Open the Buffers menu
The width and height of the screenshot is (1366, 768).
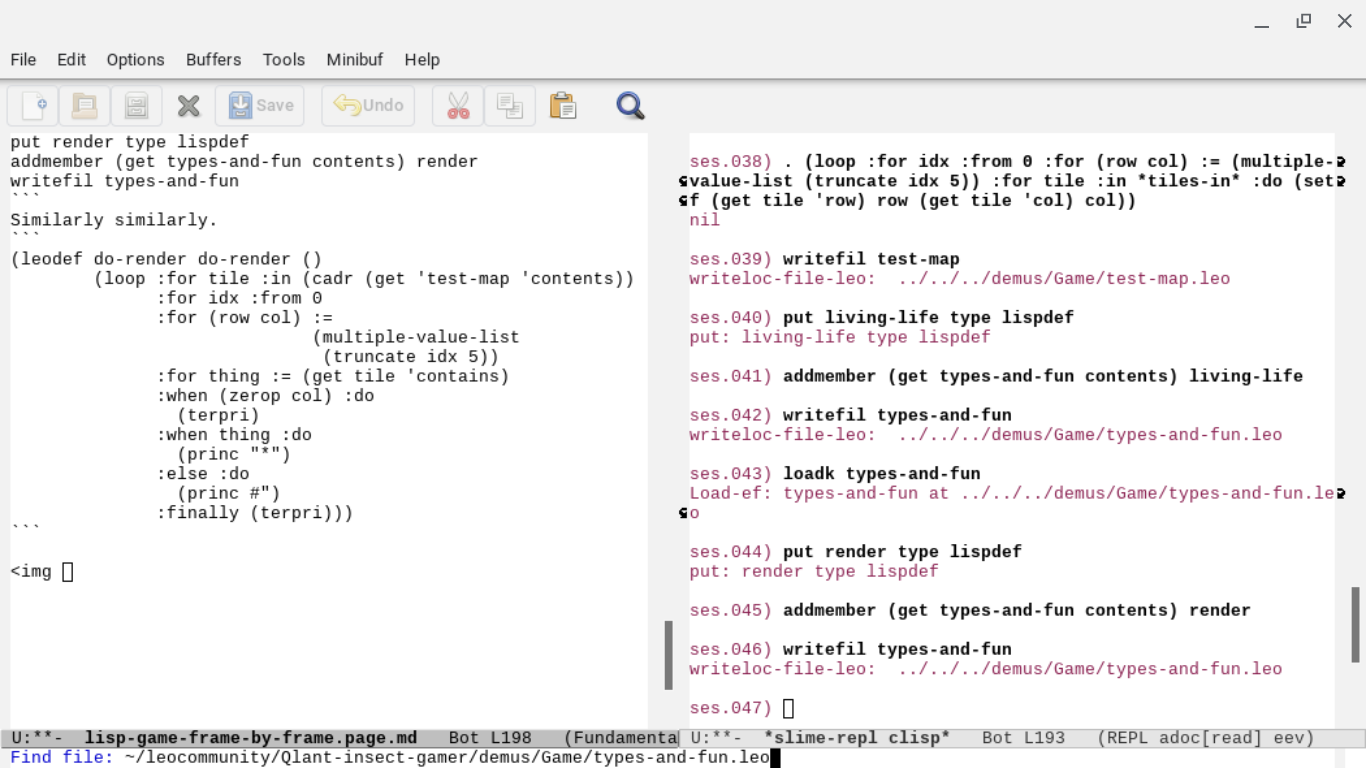213,60
